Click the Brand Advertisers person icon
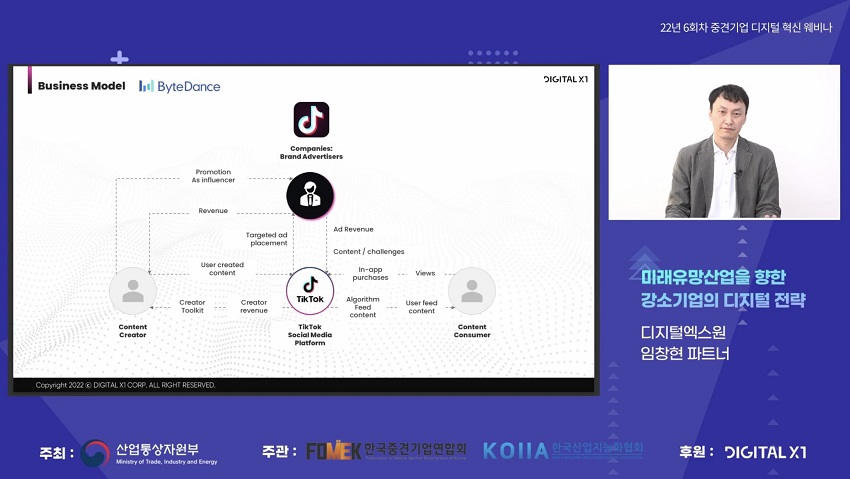Screen dimensions: 850x479 (310, 195)
